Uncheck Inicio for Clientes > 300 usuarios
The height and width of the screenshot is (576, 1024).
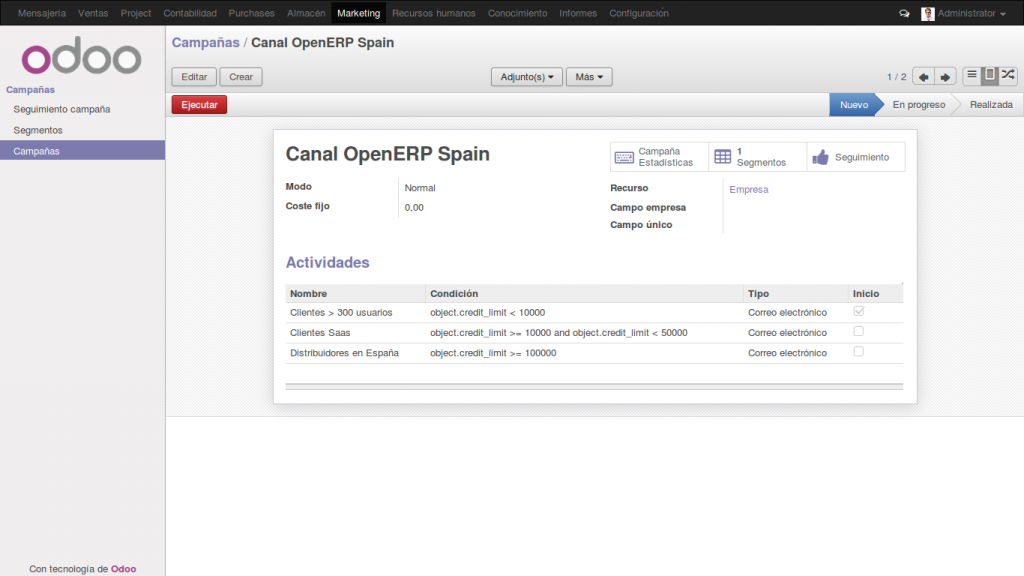pyautogui.click(x=858, y=312)
